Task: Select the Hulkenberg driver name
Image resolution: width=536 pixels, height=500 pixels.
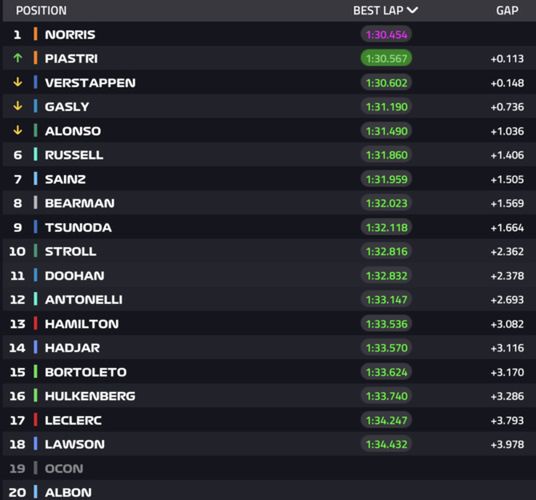Action: 90,396
